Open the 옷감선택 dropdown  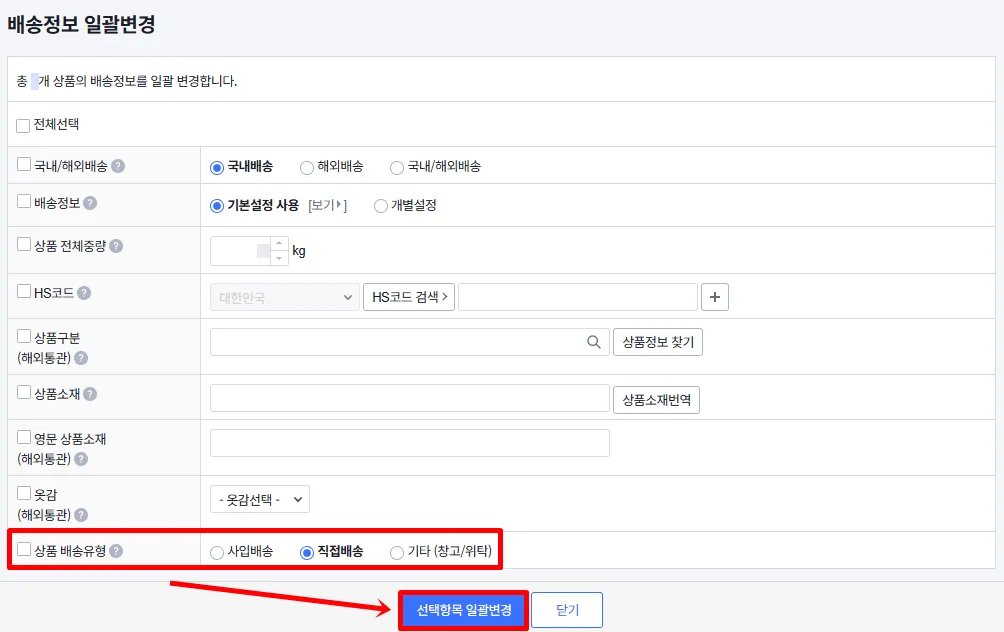pos(260,499)
